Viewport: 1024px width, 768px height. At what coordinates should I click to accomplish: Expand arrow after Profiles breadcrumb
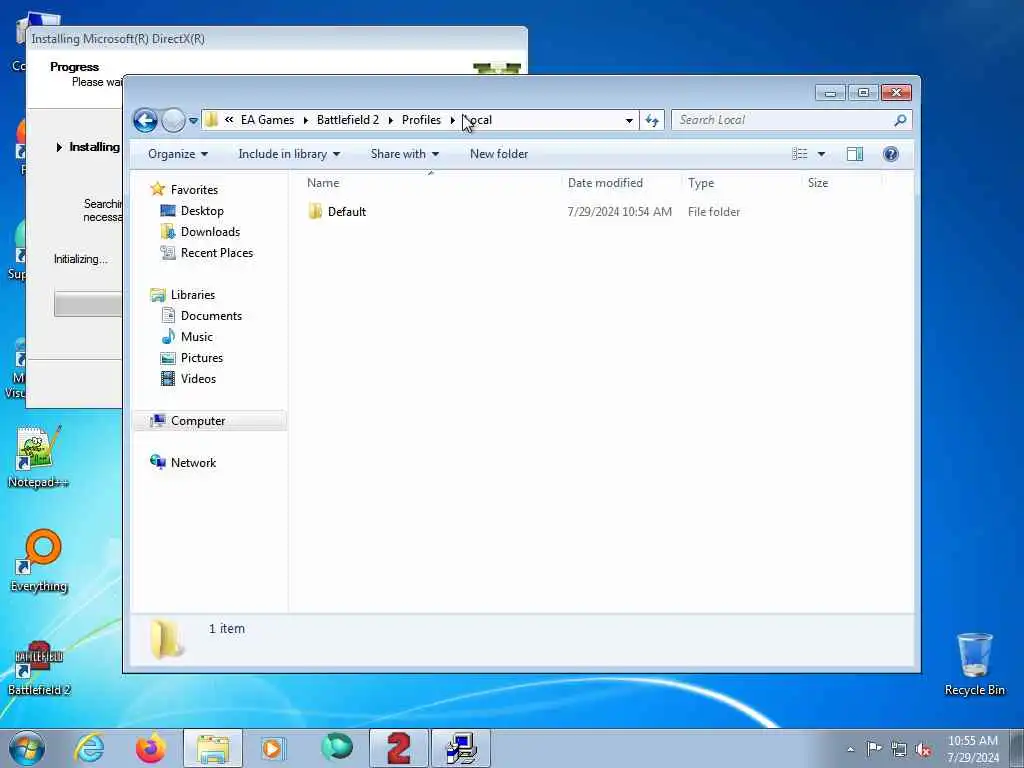click(453, 120)
